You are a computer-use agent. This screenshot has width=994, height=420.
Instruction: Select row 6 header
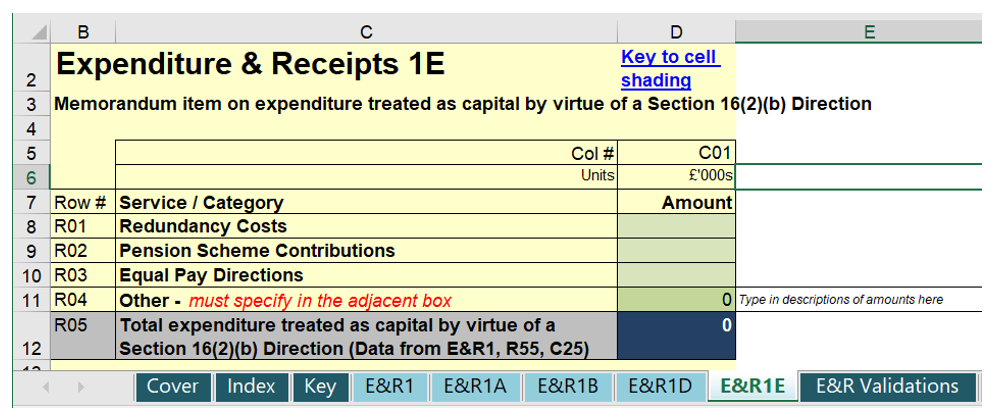pyautogui.click(x=29, y=177)
